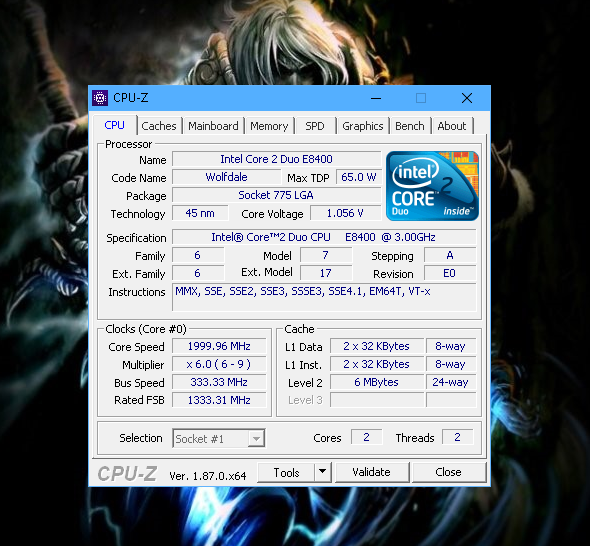Click the Code Name value Wolfdale
590x546 pixels.
tap(227, 177)
